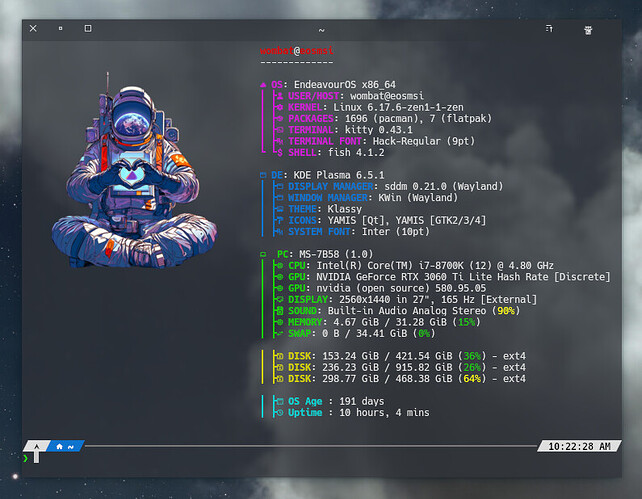
Task: Click the package icon before PACKAGES
Action: 279,118
